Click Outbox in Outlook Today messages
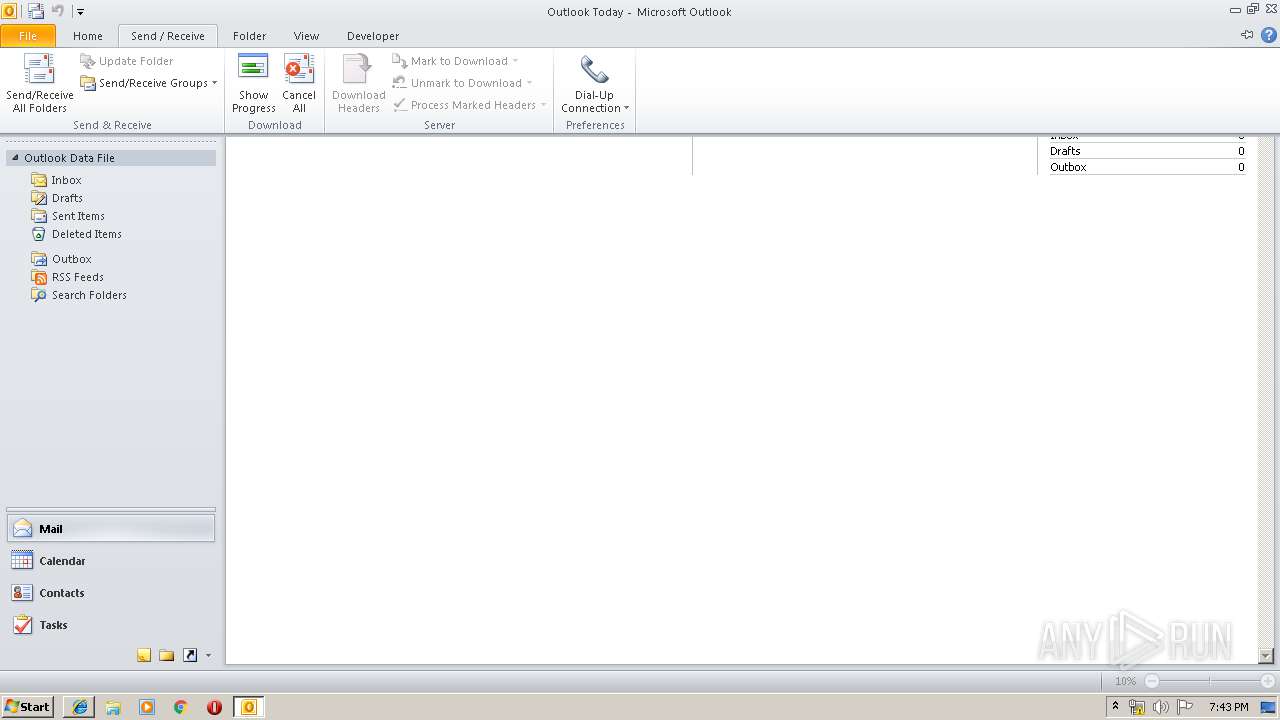Image resolution: width=1280 pixels, height=720 pixels. [x=1068, y=167]
